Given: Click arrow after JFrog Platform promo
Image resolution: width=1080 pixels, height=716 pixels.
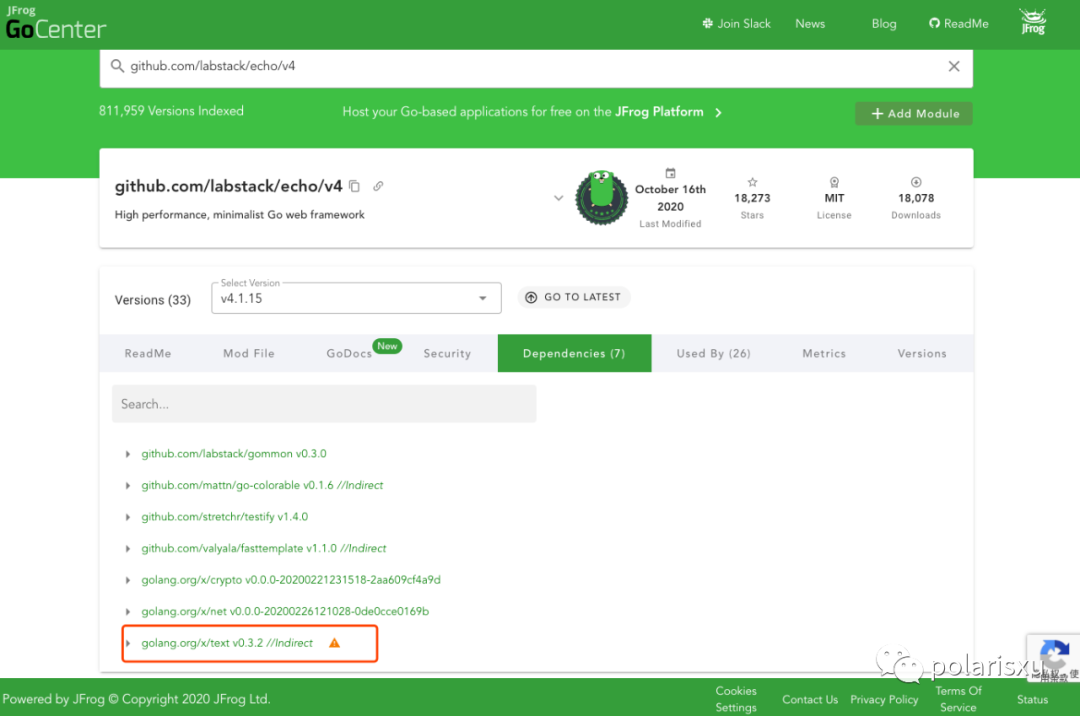Looking at the screenshot, I should click(718, 113).
